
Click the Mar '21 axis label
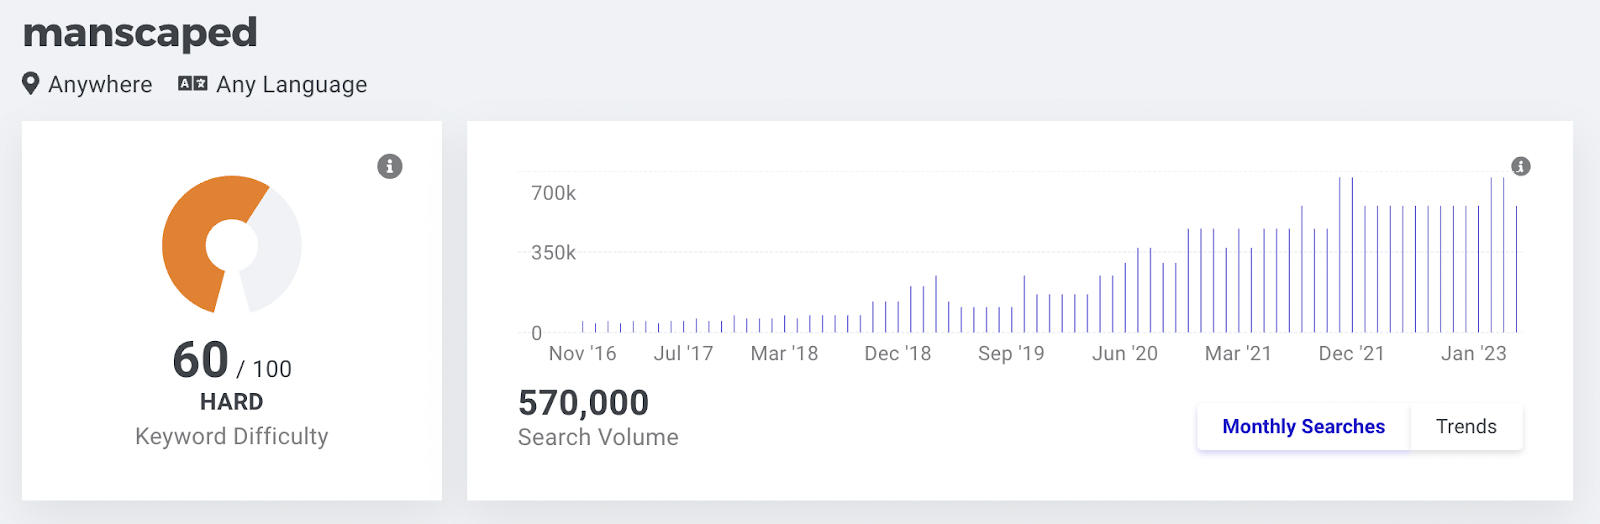click(1238, 354)
